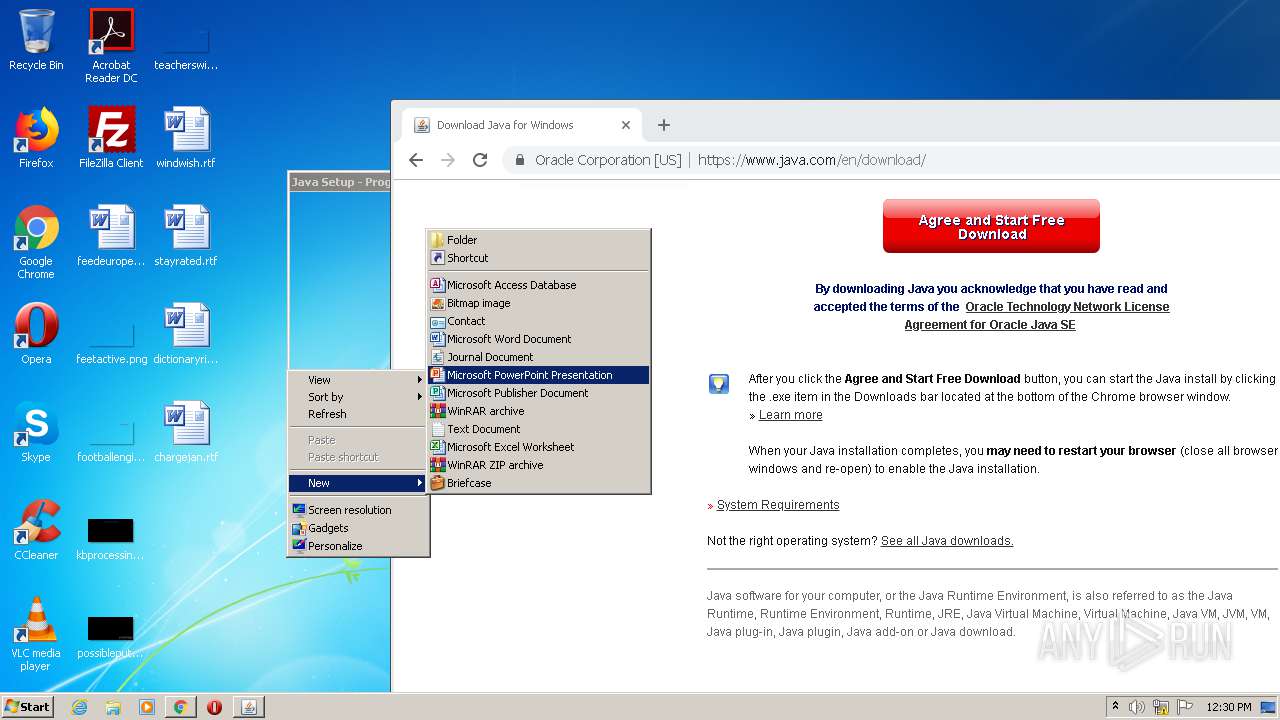The image size is (1280, 720).
Task: Open the Recycle Bin desktop icon
Action: point(36,40)
